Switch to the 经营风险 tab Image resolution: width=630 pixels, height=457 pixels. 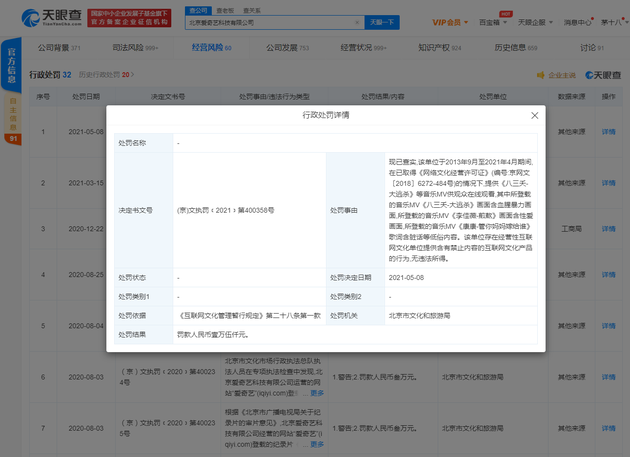[x=212, y=48]
